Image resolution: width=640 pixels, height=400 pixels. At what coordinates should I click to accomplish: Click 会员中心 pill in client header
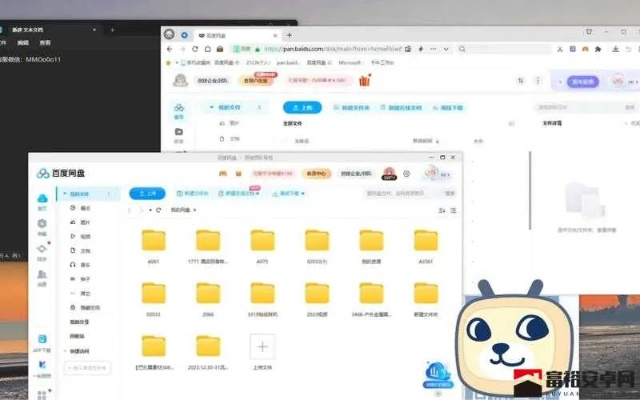(317, 173)
